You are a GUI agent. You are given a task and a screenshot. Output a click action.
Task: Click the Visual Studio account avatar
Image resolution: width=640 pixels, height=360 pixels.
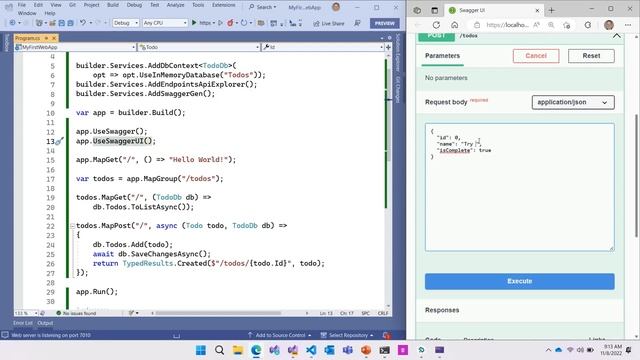[336, 7]
